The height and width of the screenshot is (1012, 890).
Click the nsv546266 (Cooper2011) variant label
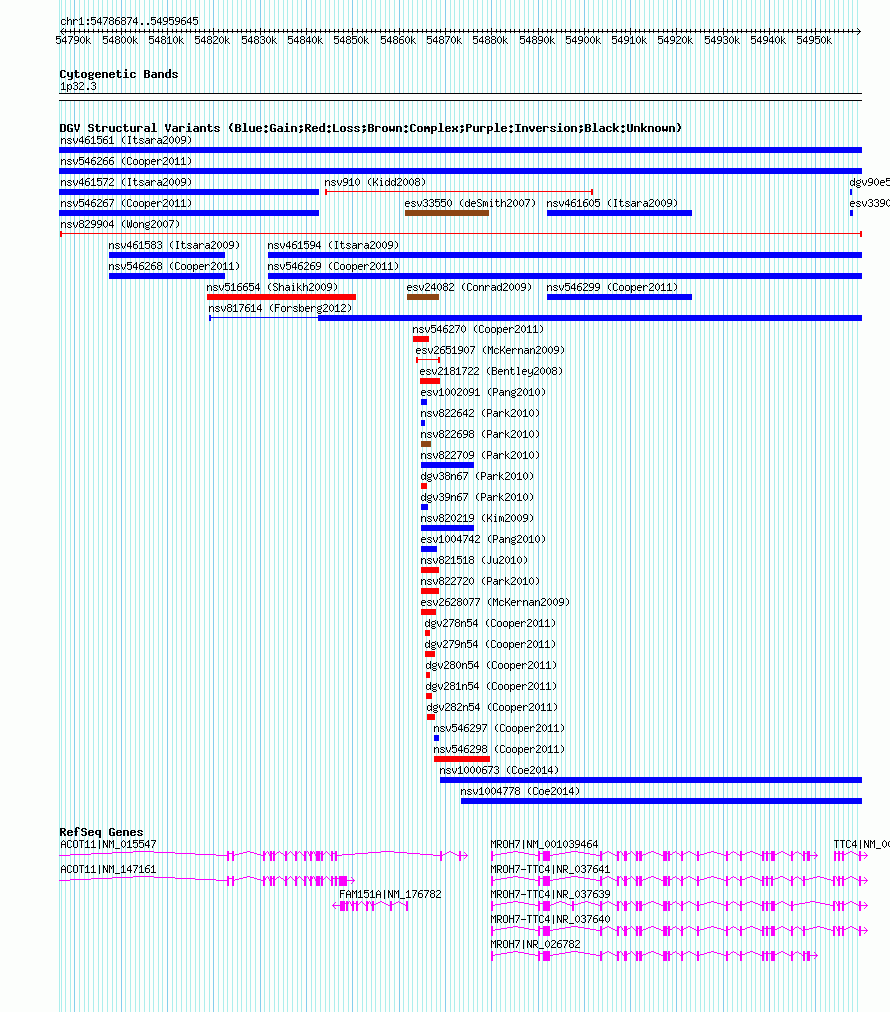[x=126, y=161]
